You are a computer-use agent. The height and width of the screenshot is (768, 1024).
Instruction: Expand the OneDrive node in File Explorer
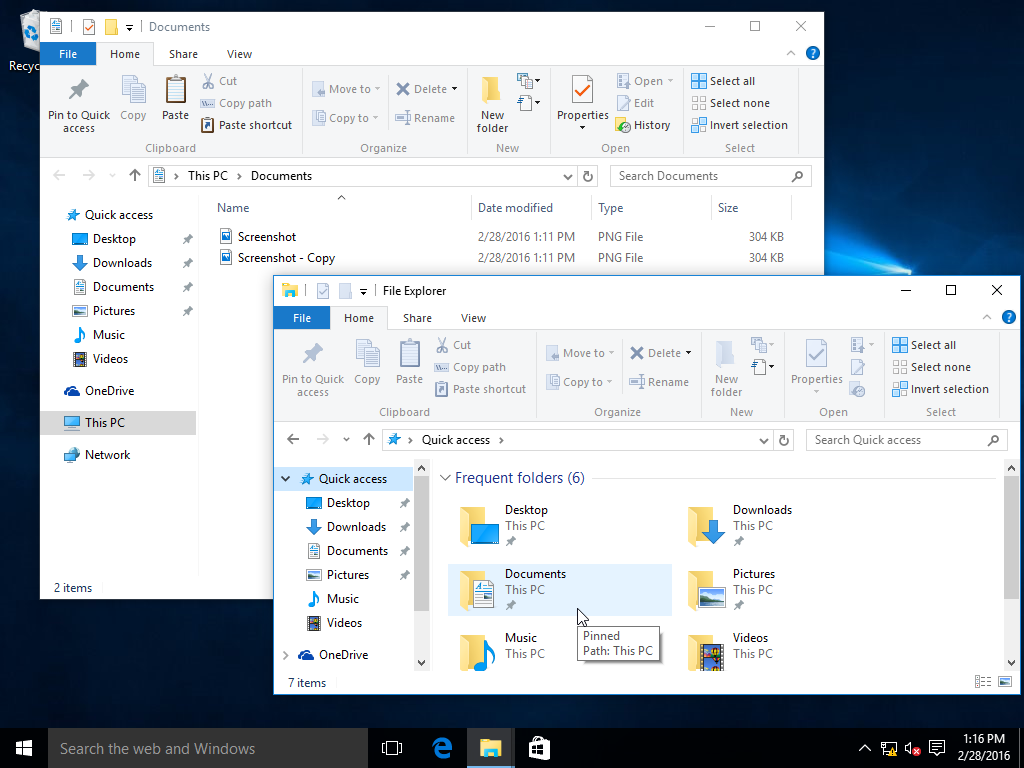(x=285, y=655)
